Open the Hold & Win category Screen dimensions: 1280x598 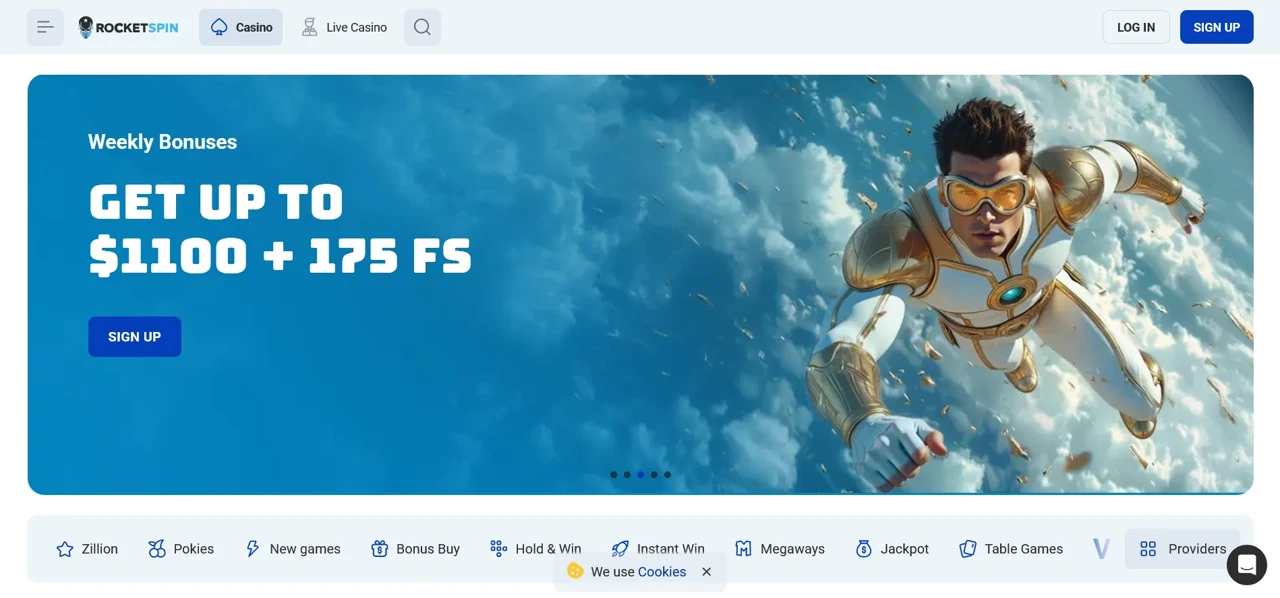(x=536, y=549)
